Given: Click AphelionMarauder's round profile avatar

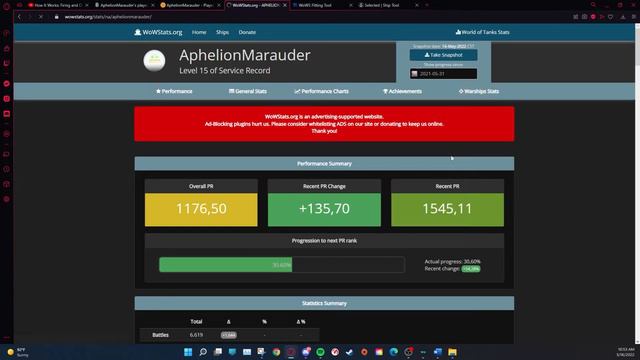Looking at the screenshot, I should coord(154,60).
